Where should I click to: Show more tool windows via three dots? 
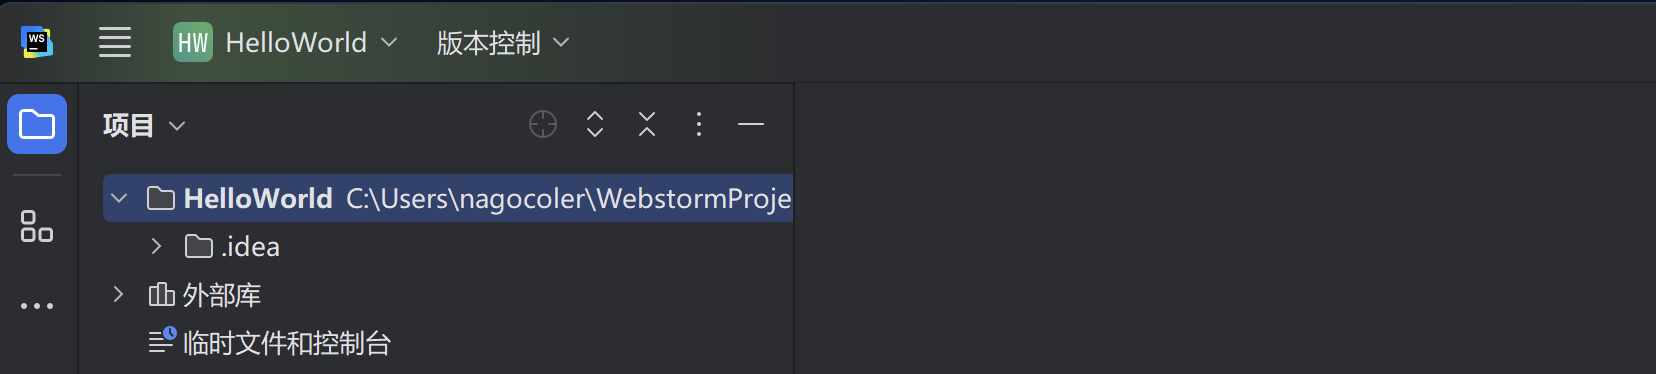(37, 306)
